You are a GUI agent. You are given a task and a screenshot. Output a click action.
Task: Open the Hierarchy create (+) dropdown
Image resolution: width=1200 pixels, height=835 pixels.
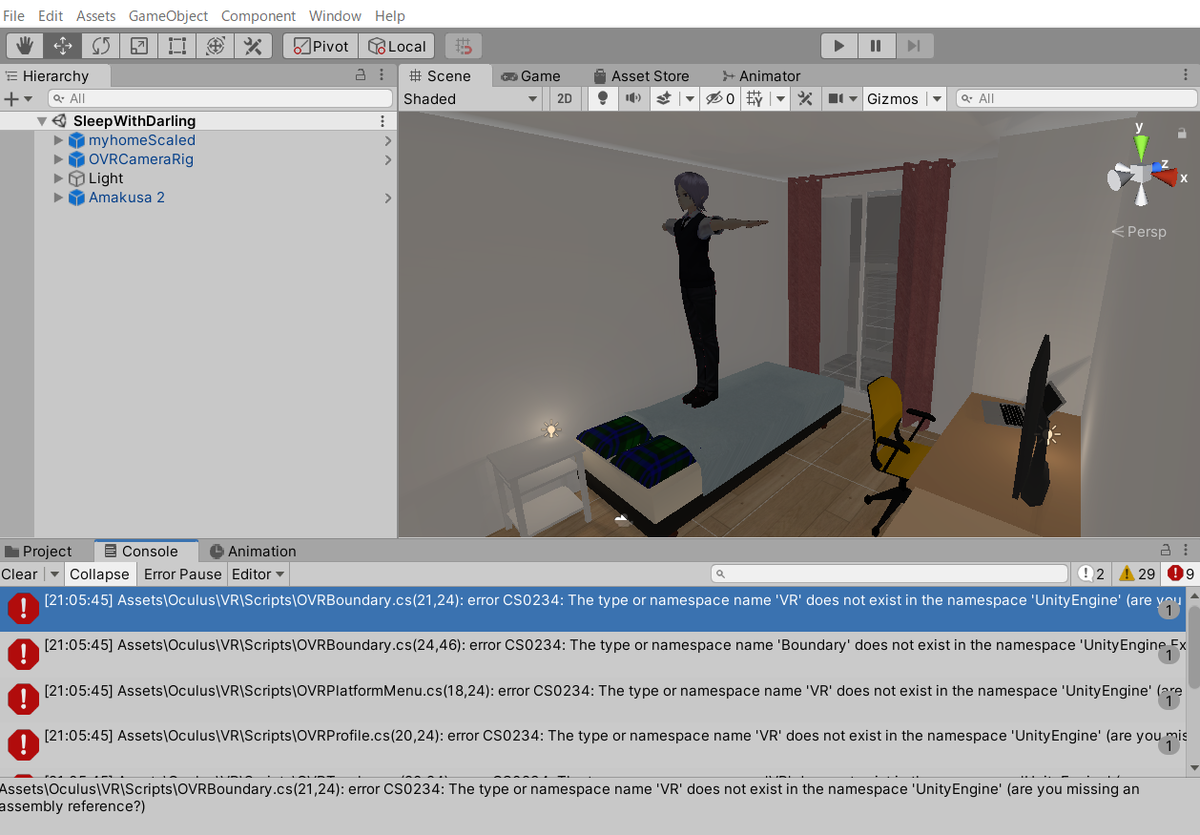[18, 99]
